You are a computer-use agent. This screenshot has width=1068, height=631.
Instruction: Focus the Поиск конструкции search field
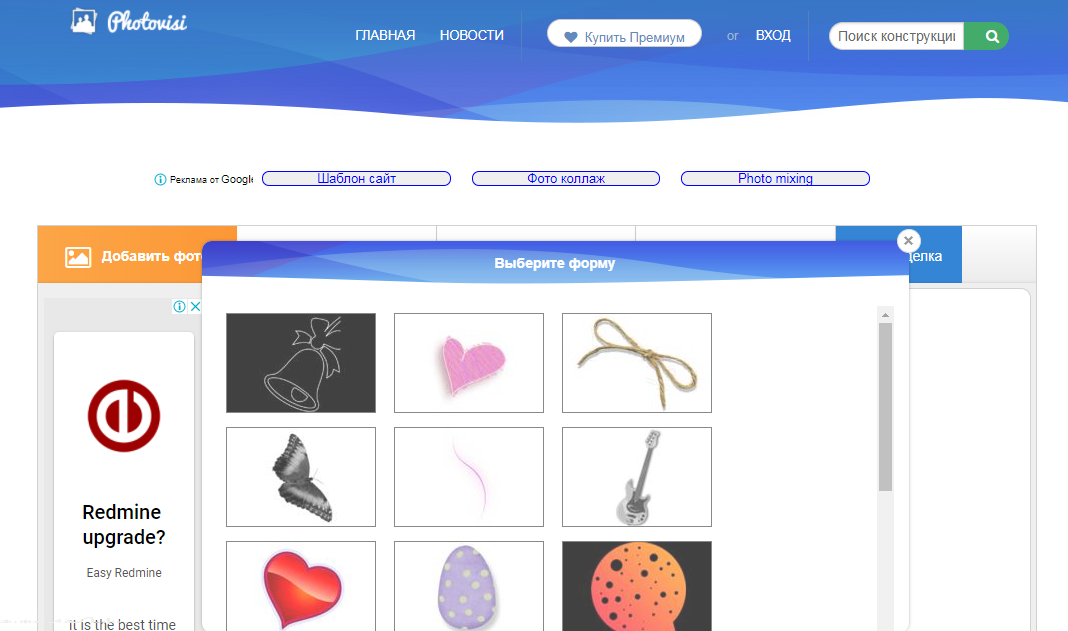(896, 36)
